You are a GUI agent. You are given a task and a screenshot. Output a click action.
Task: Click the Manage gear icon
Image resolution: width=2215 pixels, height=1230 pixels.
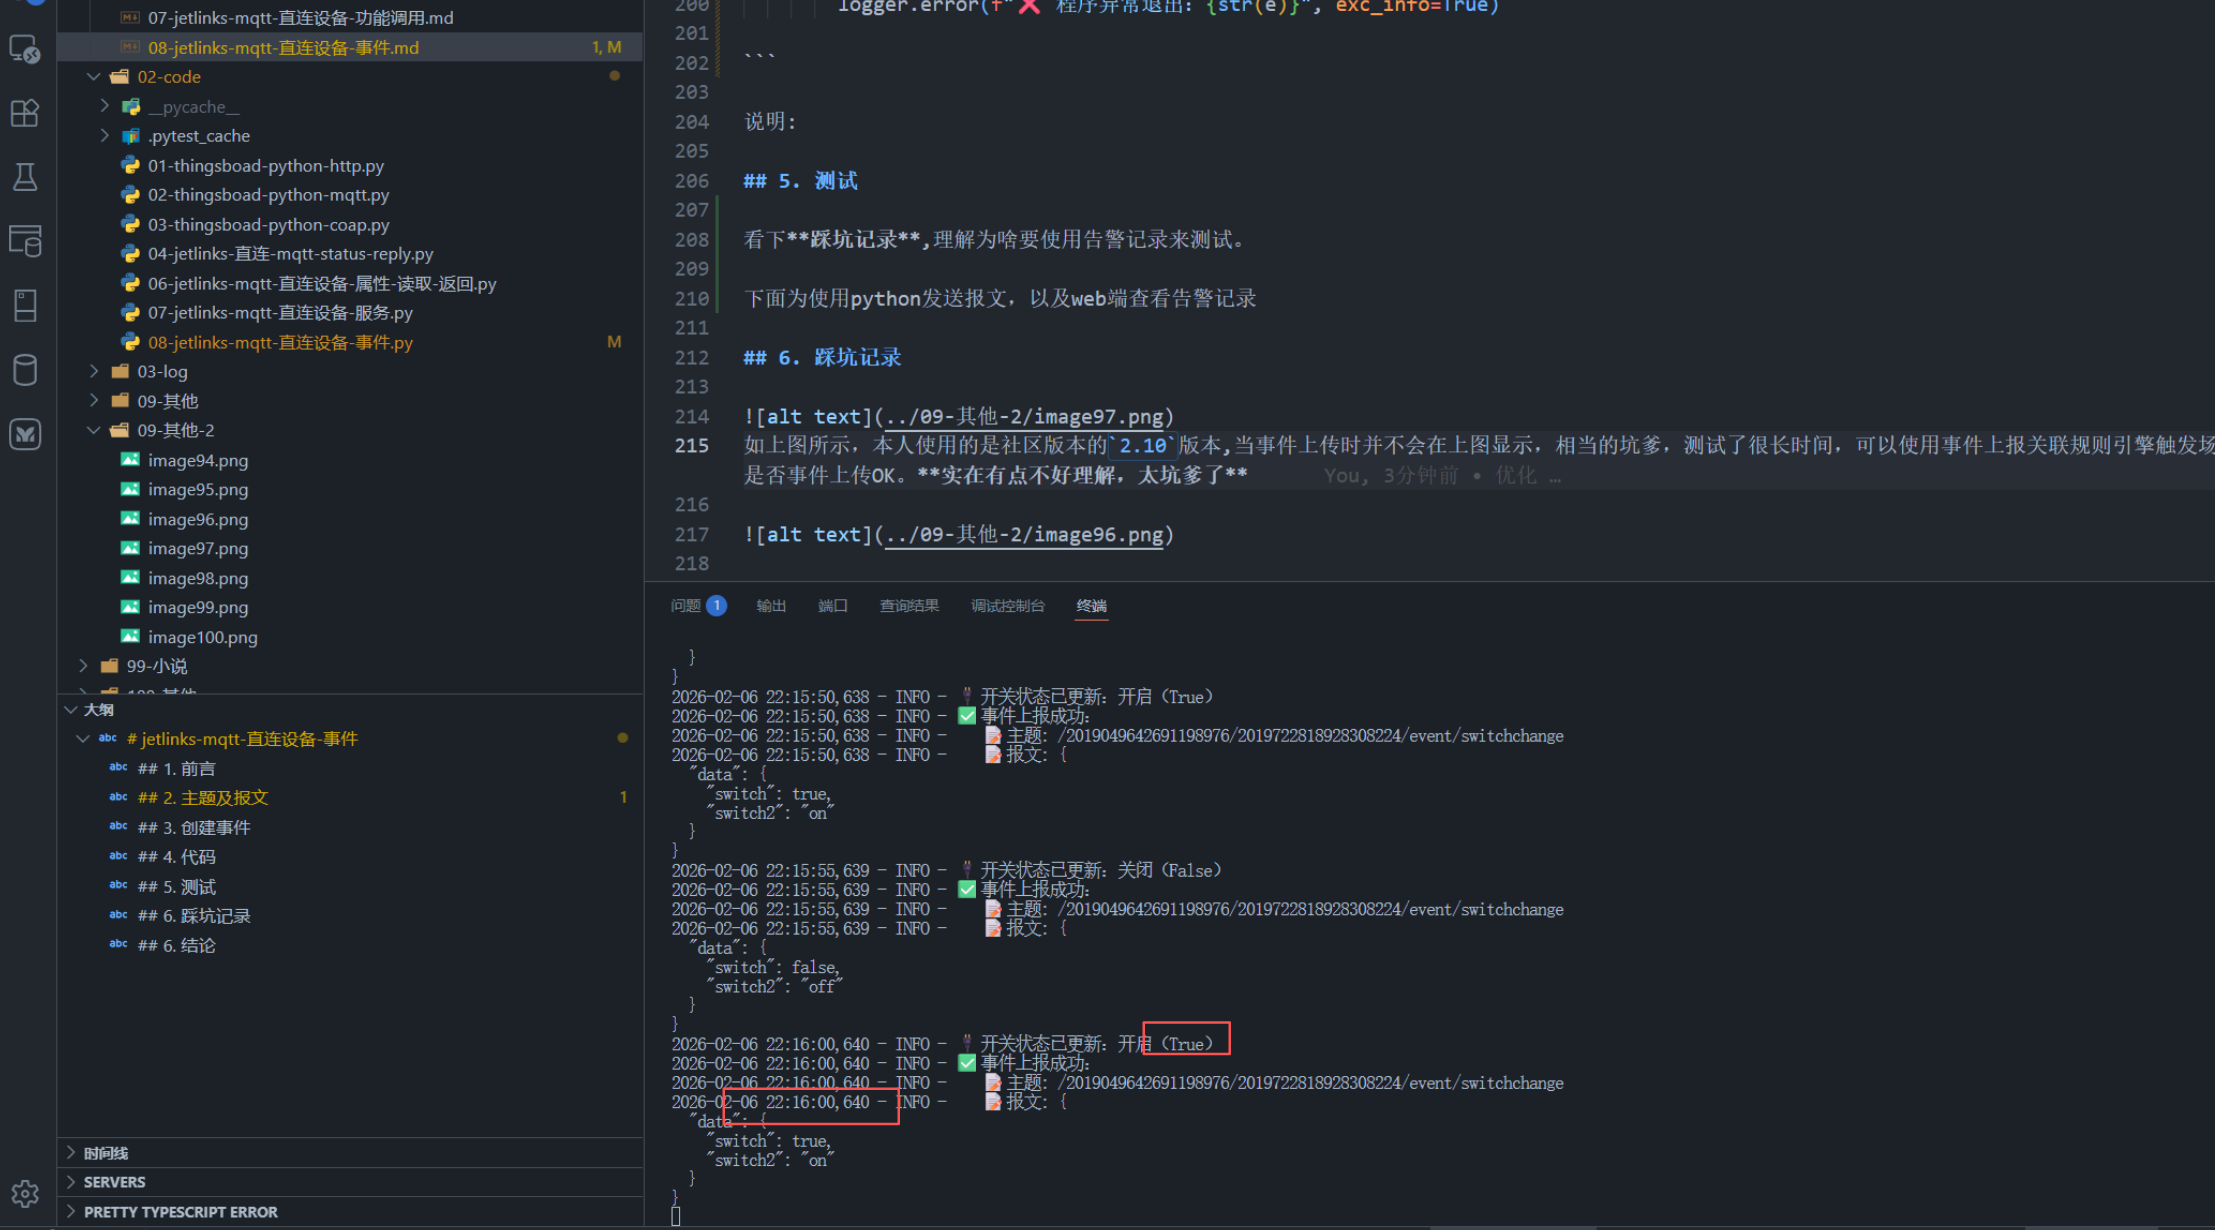tap(25, 1193)
